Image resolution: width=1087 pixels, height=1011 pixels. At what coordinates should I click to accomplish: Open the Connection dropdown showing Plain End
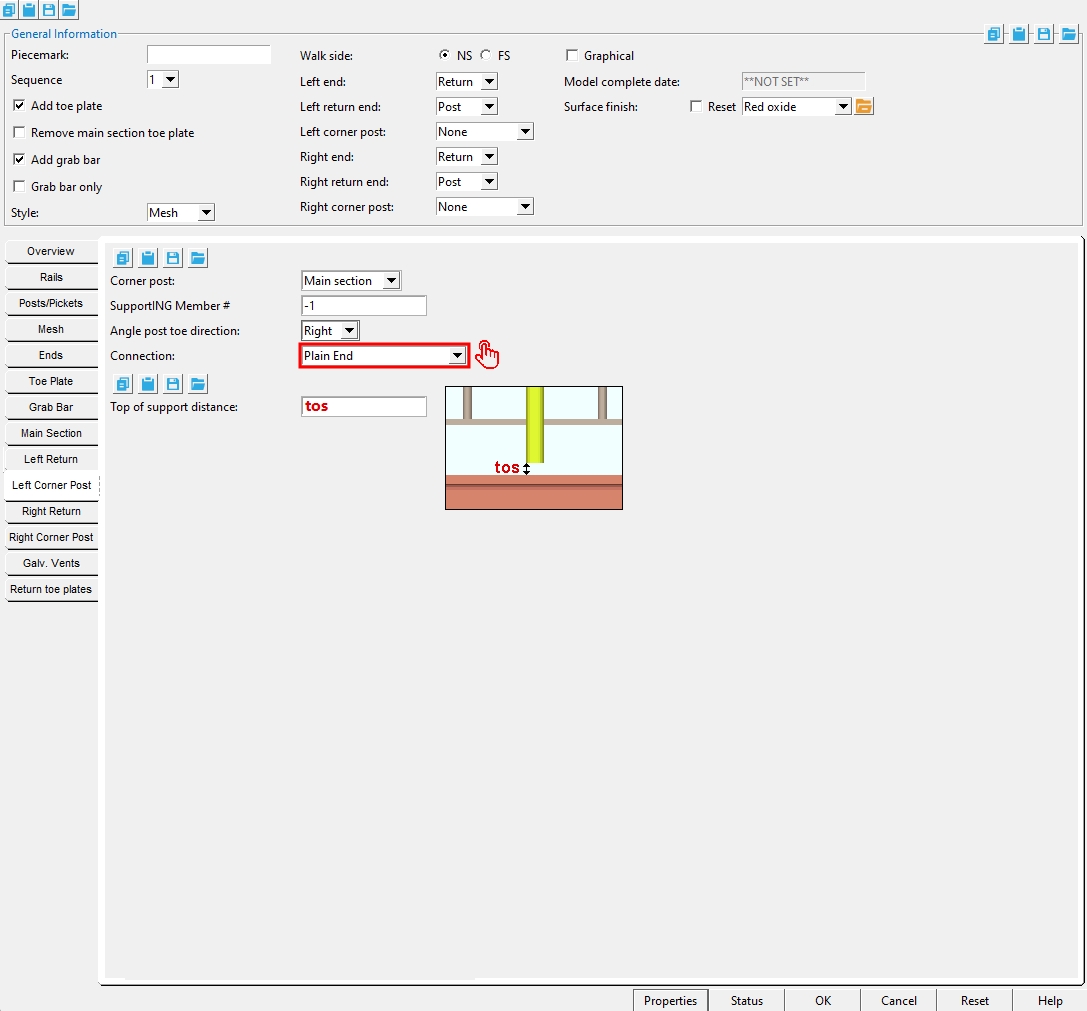pos(457,355)
